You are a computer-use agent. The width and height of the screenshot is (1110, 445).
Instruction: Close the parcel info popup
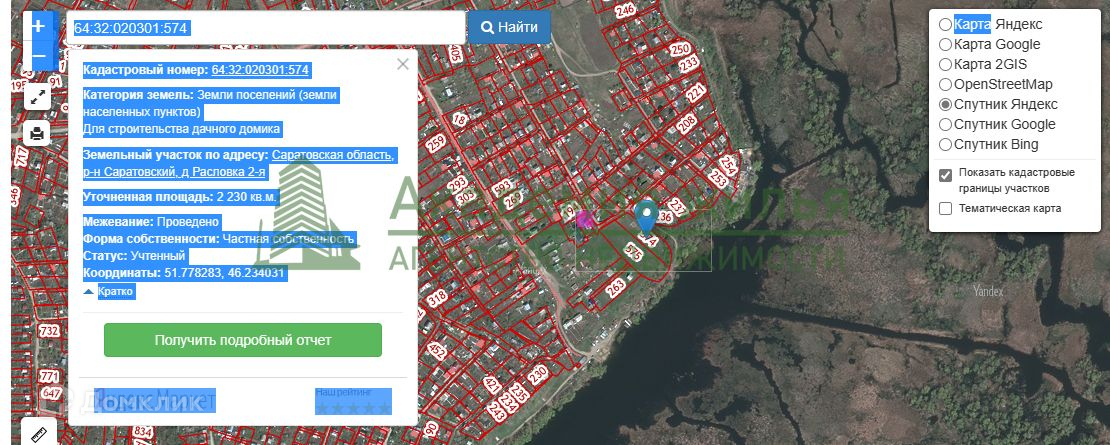(x=403, y=64)
